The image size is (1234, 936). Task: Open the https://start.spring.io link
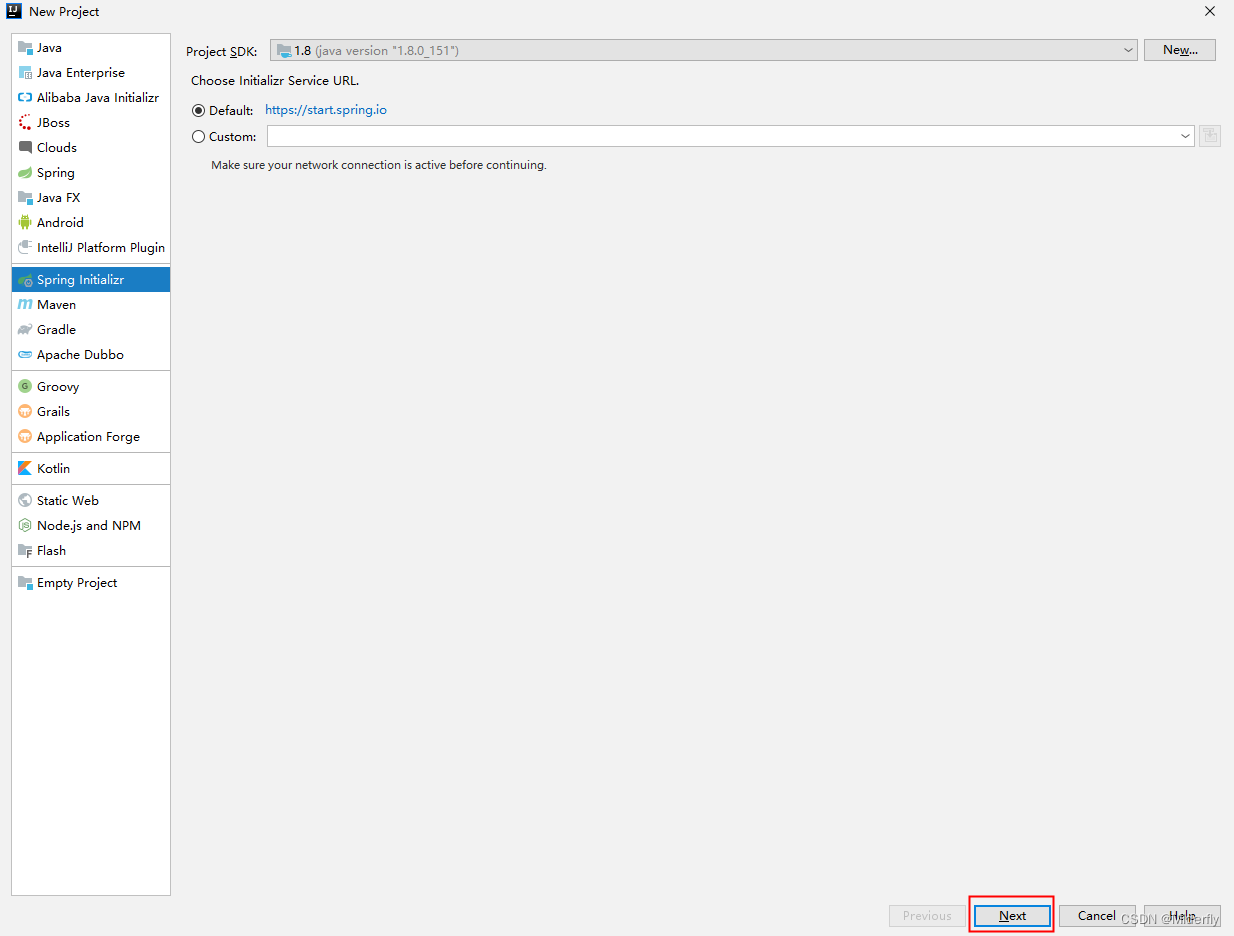point(326,110)
